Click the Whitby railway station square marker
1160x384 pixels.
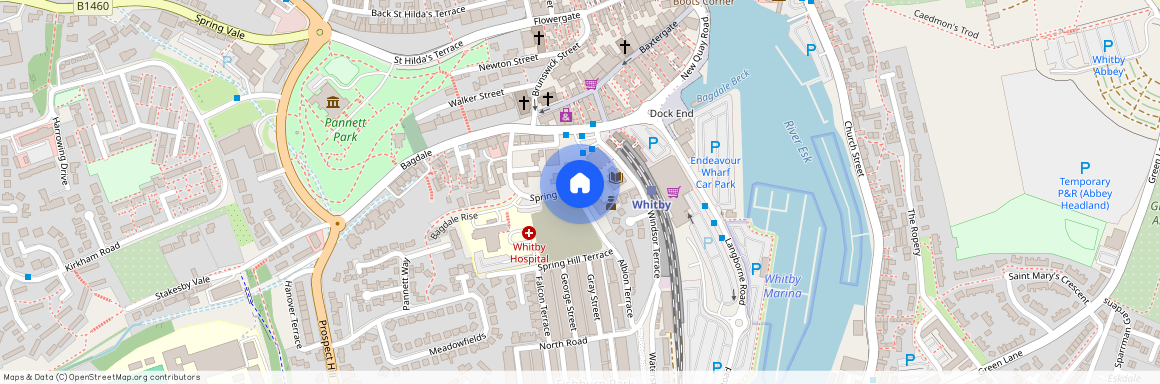pyautogui.click(x=651, y=191)
